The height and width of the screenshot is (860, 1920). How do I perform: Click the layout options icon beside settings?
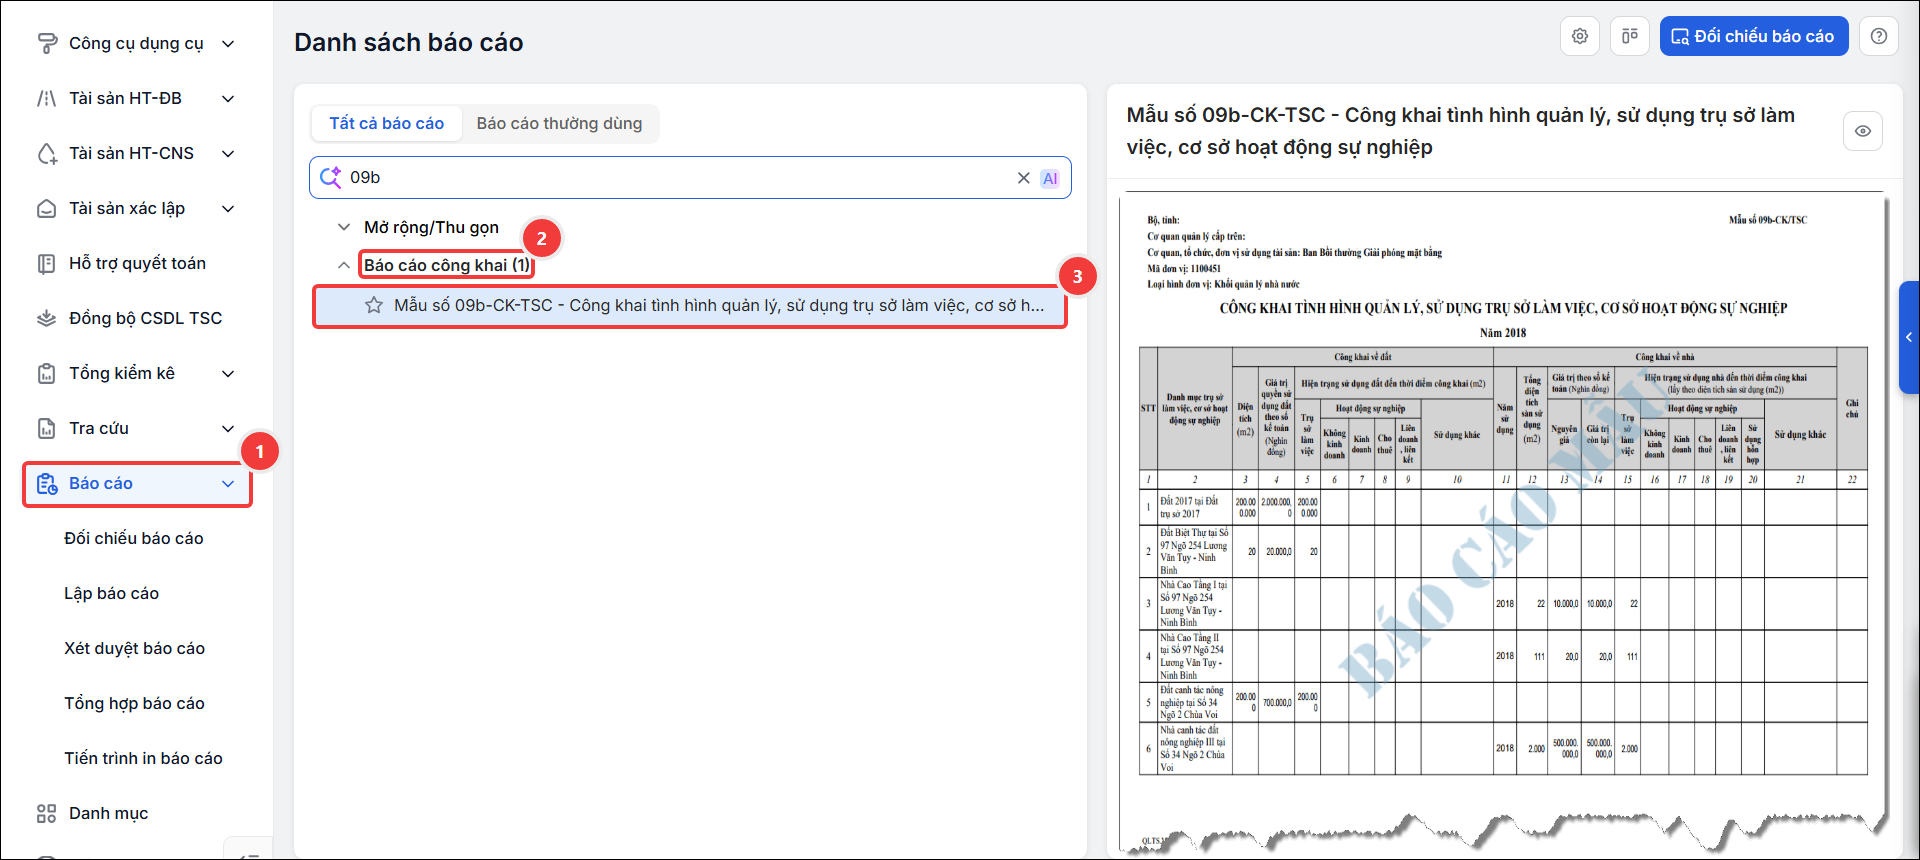tap(1630, 36)
